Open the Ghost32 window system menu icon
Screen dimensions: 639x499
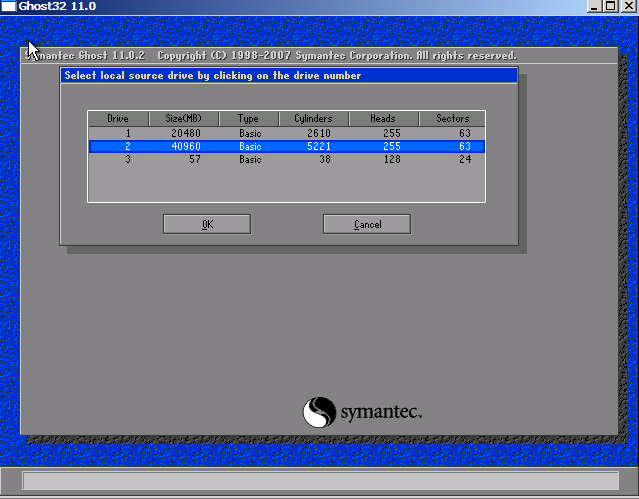point(8,6)
